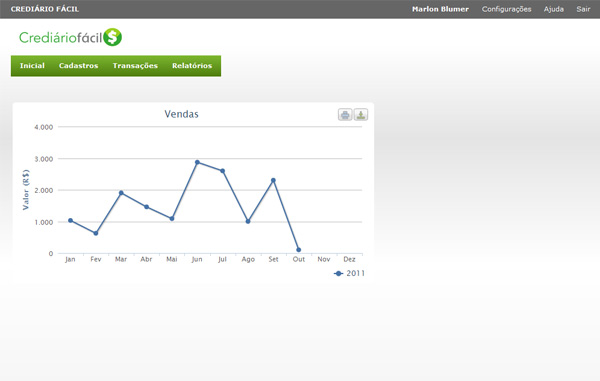600x381 pixels.
Task: Open the Inicial menu tab
Action: 32,66
